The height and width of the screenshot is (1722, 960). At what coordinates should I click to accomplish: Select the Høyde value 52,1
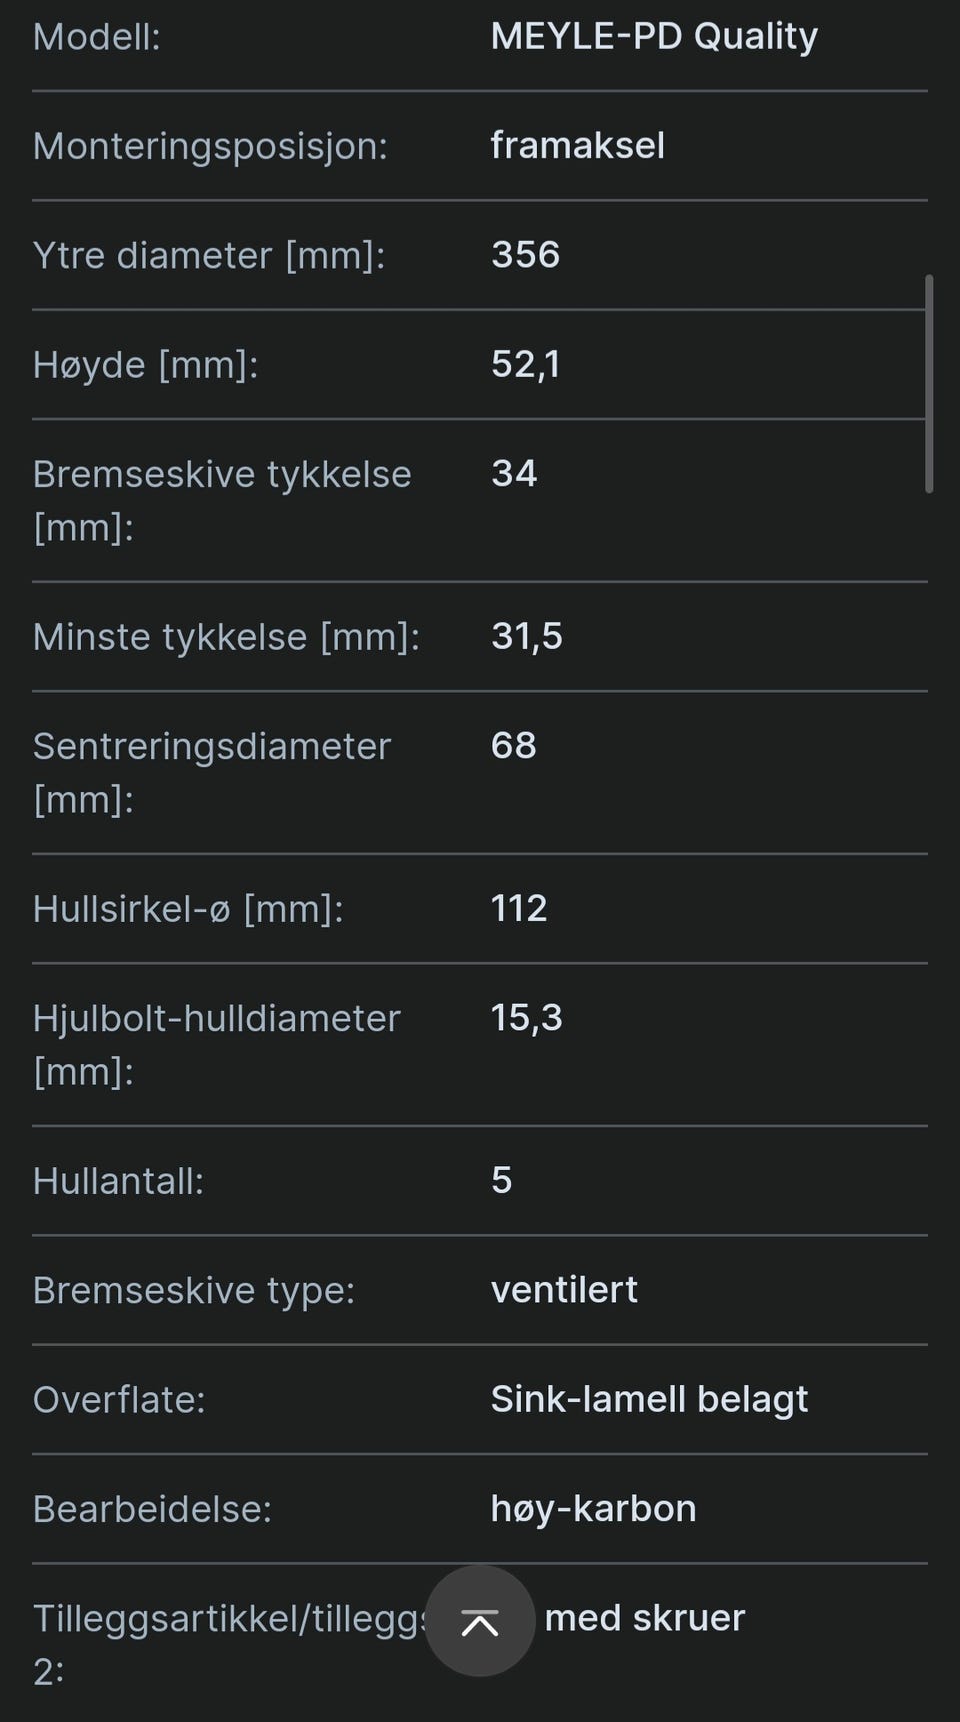coord(525,364)
